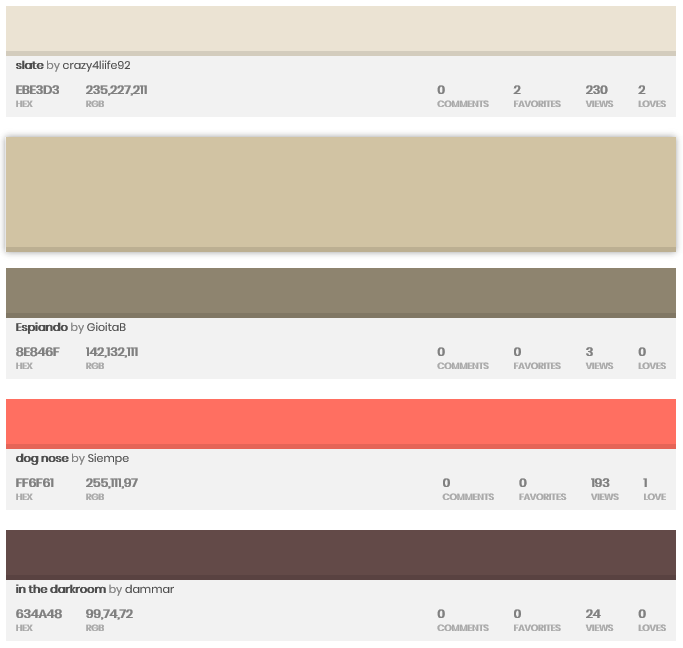Click slate's 2 loves count
This screenshot has width=683, height=648.
642,90
